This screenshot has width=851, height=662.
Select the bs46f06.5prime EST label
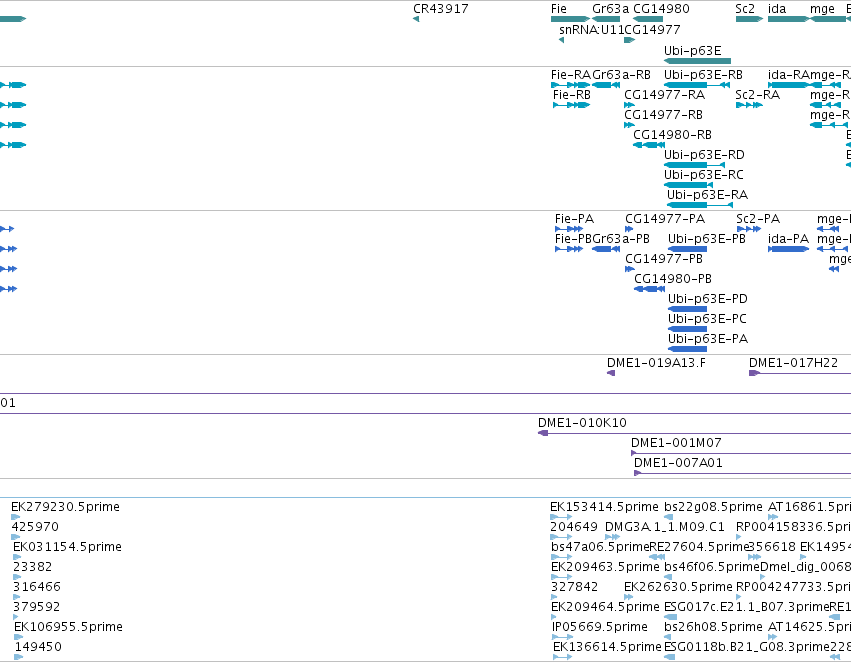[x=712, y=567]
